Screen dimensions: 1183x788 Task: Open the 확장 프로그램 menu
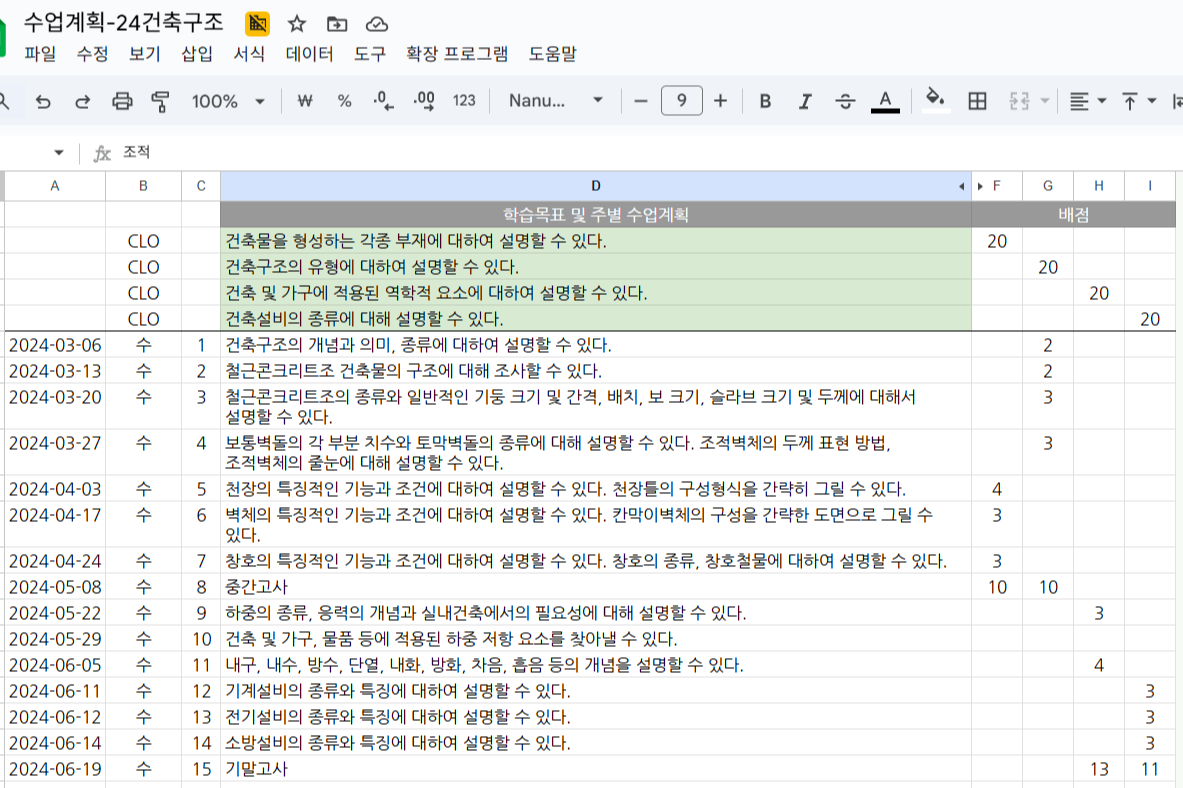click(x=455, y=55)
